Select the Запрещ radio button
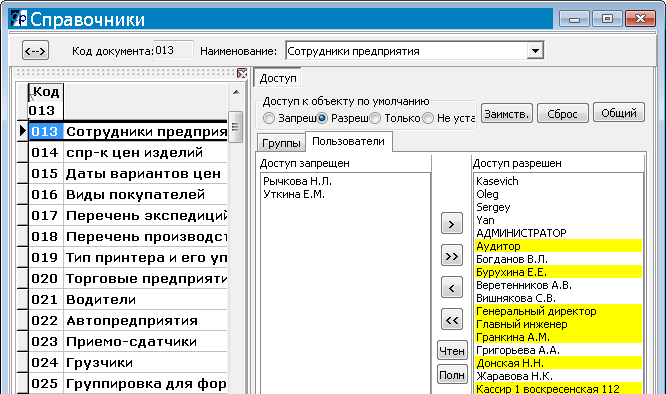This screenshot has height=394, width=666. click(269, 118)
